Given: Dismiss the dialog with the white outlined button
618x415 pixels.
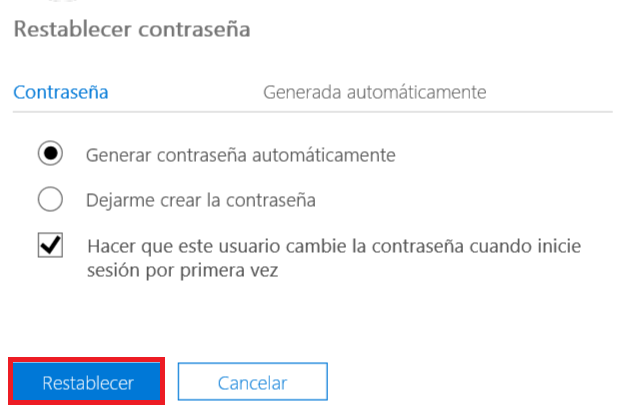Looking at the screenshot, I should coord(252,382).
